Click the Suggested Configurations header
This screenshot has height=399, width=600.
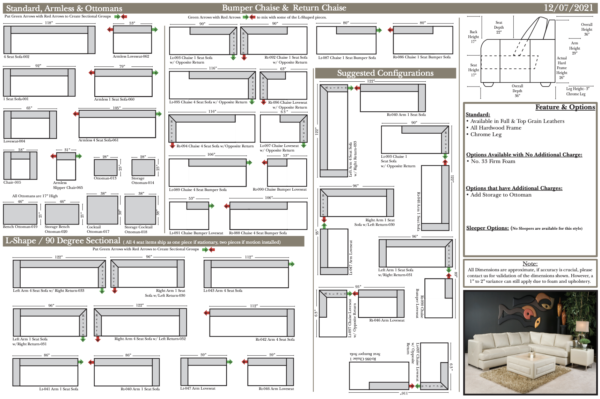pos(385,73)
